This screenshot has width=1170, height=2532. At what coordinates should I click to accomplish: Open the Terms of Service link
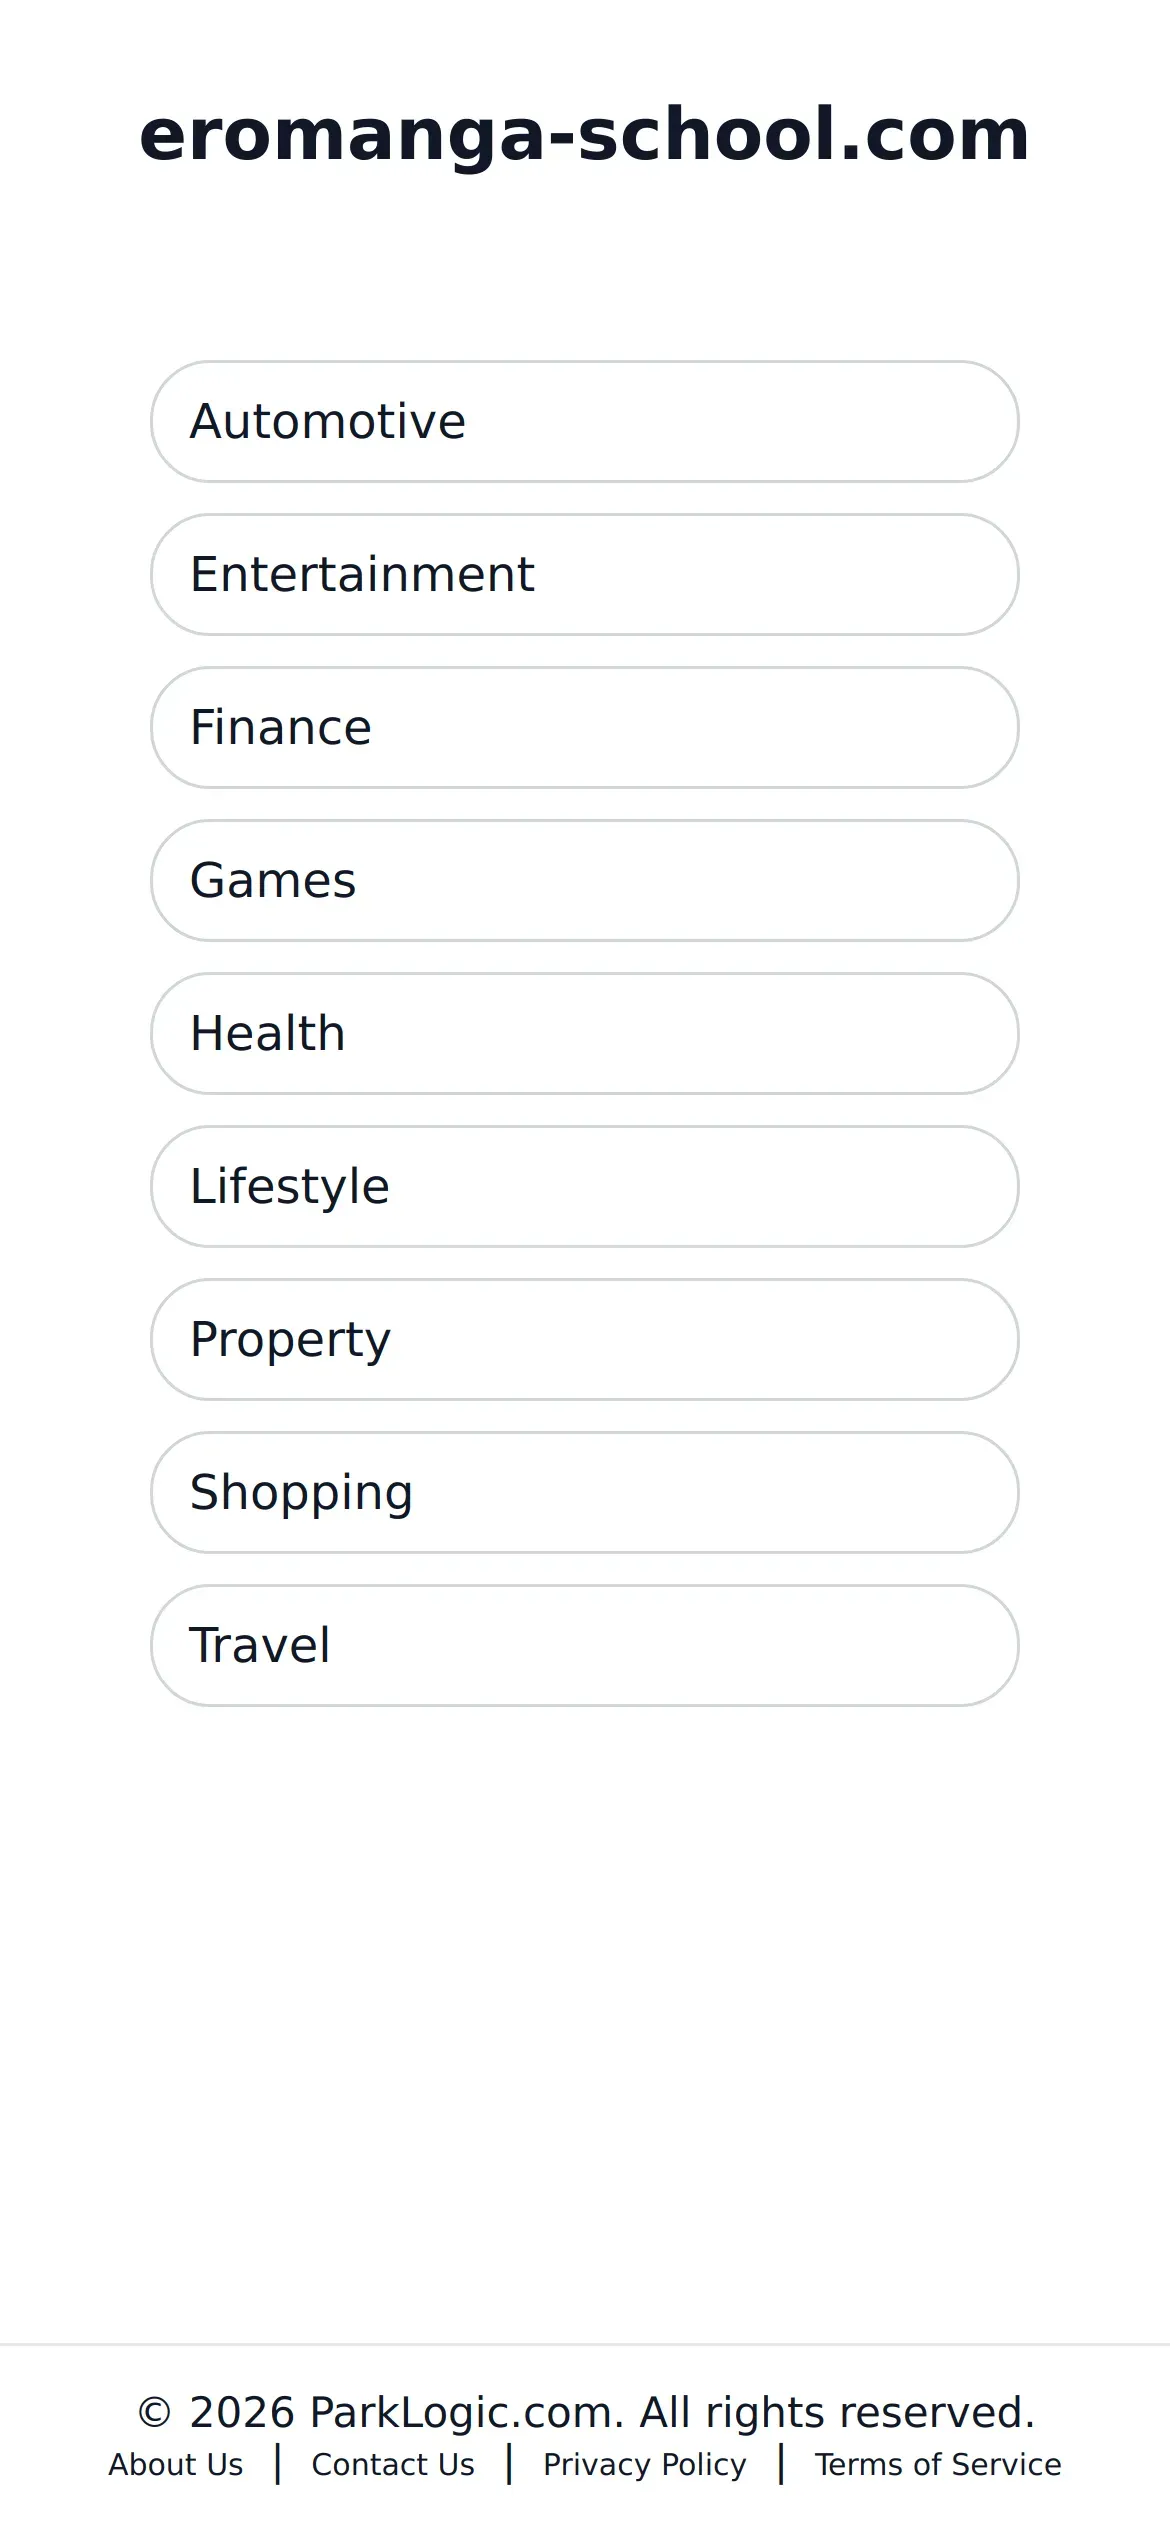point(938,2464)
